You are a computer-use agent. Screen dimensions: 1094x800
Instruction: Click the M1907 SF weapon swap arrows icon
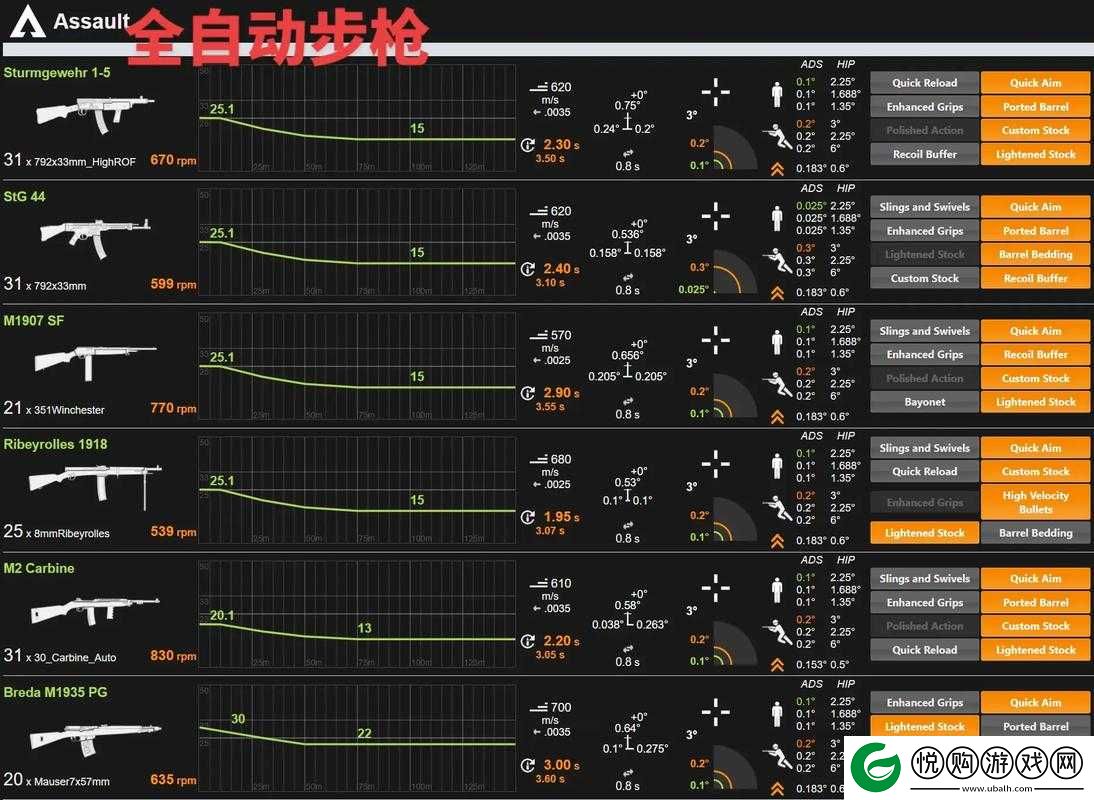click(x=628, y=401)
